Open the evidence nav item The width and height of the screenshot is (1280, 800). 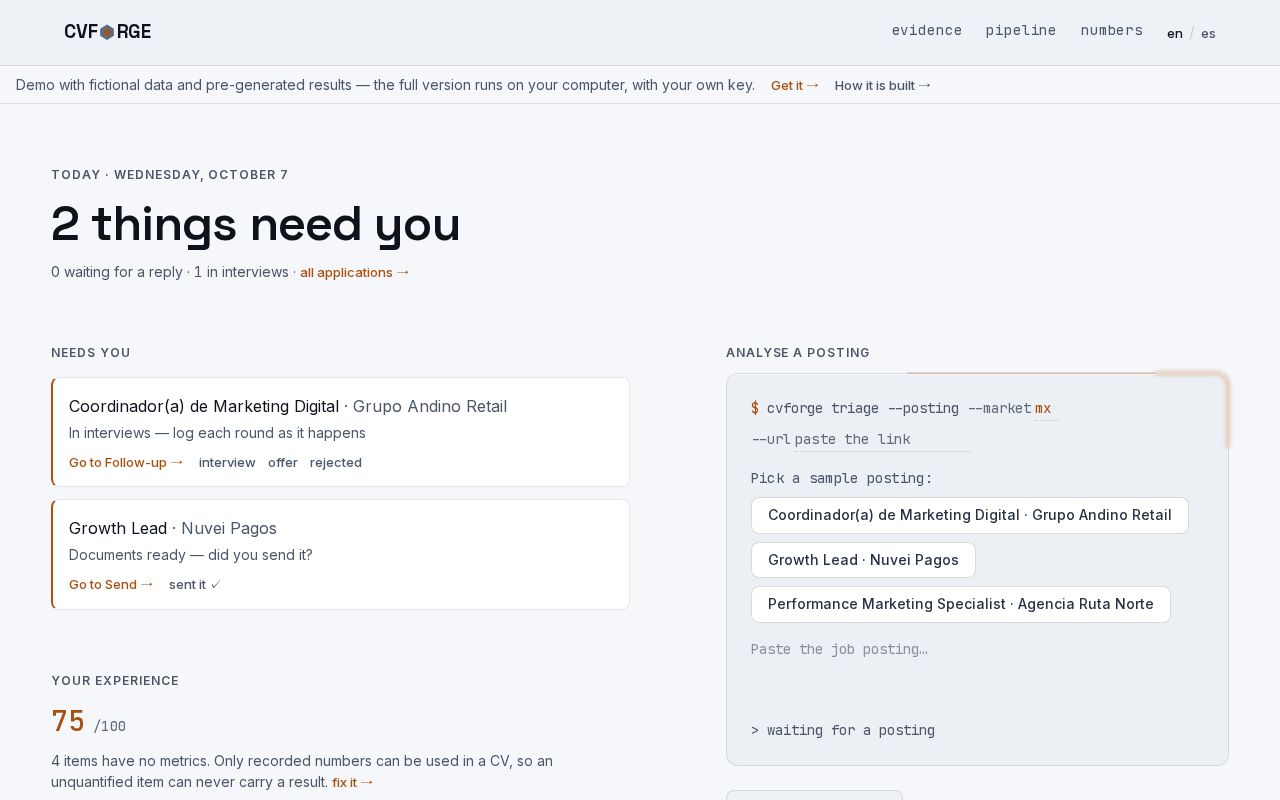click(927, 30)
